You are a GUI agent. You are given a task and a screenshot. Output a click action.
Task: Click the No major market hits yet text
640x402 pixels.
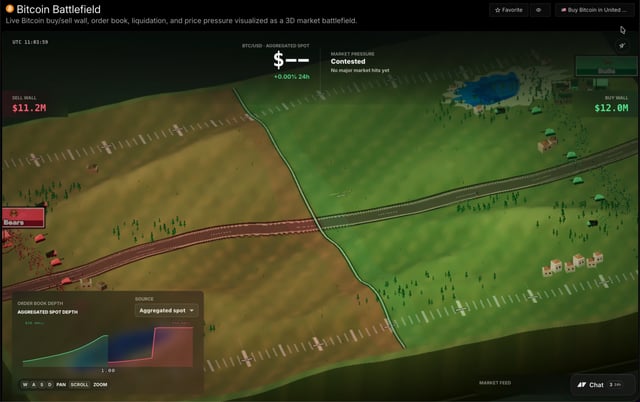pyautogui.click(x=360, y=71)
